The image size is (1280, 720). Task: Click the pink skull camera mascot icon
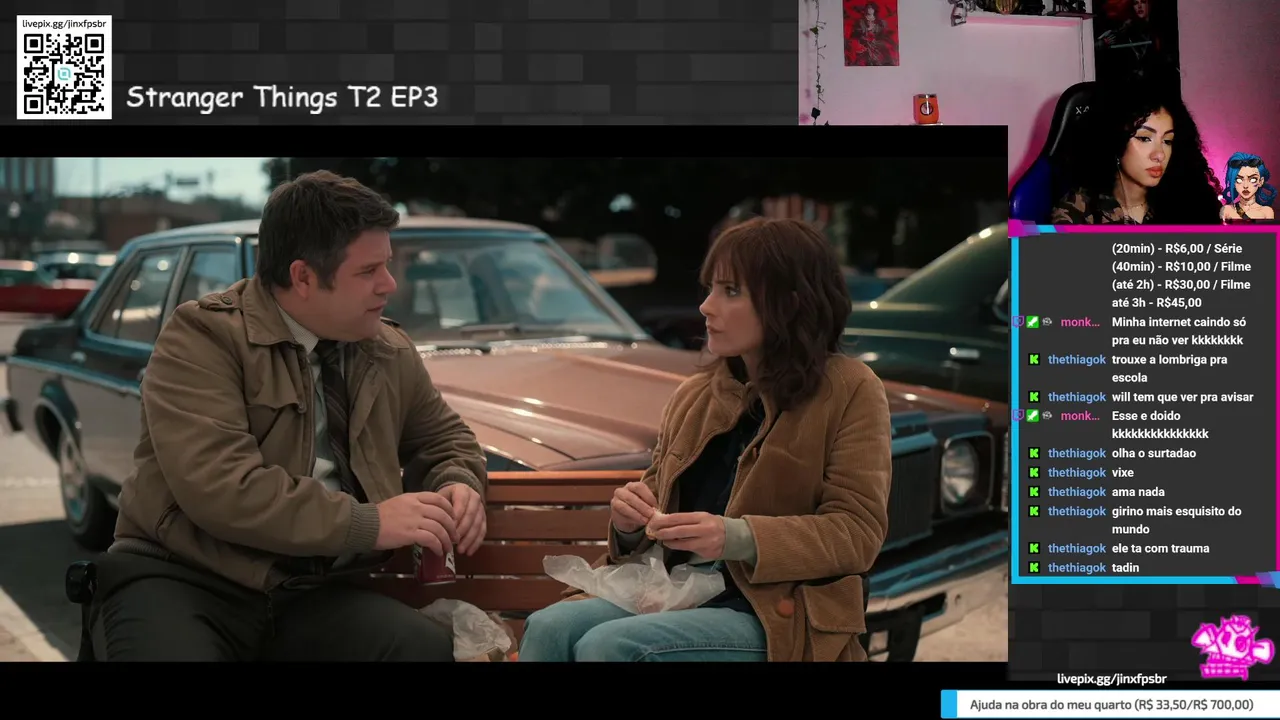1232,648
